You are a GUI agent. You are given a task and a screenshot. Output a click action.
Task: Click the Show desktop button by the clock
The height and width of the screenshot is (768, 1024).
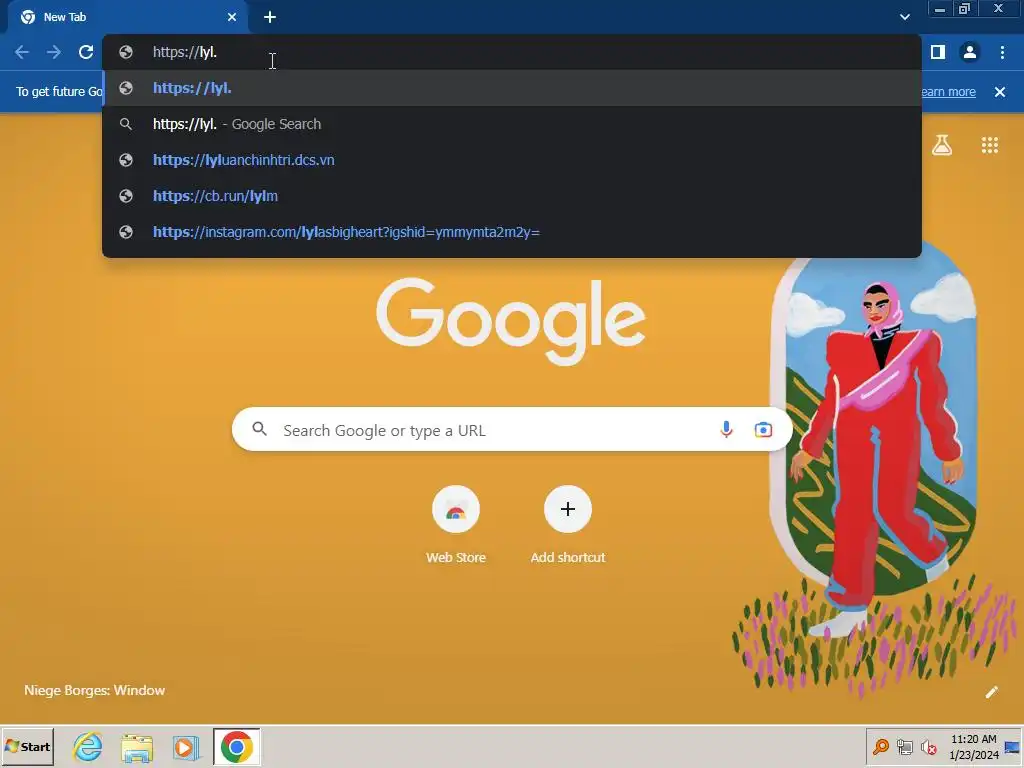tap(1013, 746)
